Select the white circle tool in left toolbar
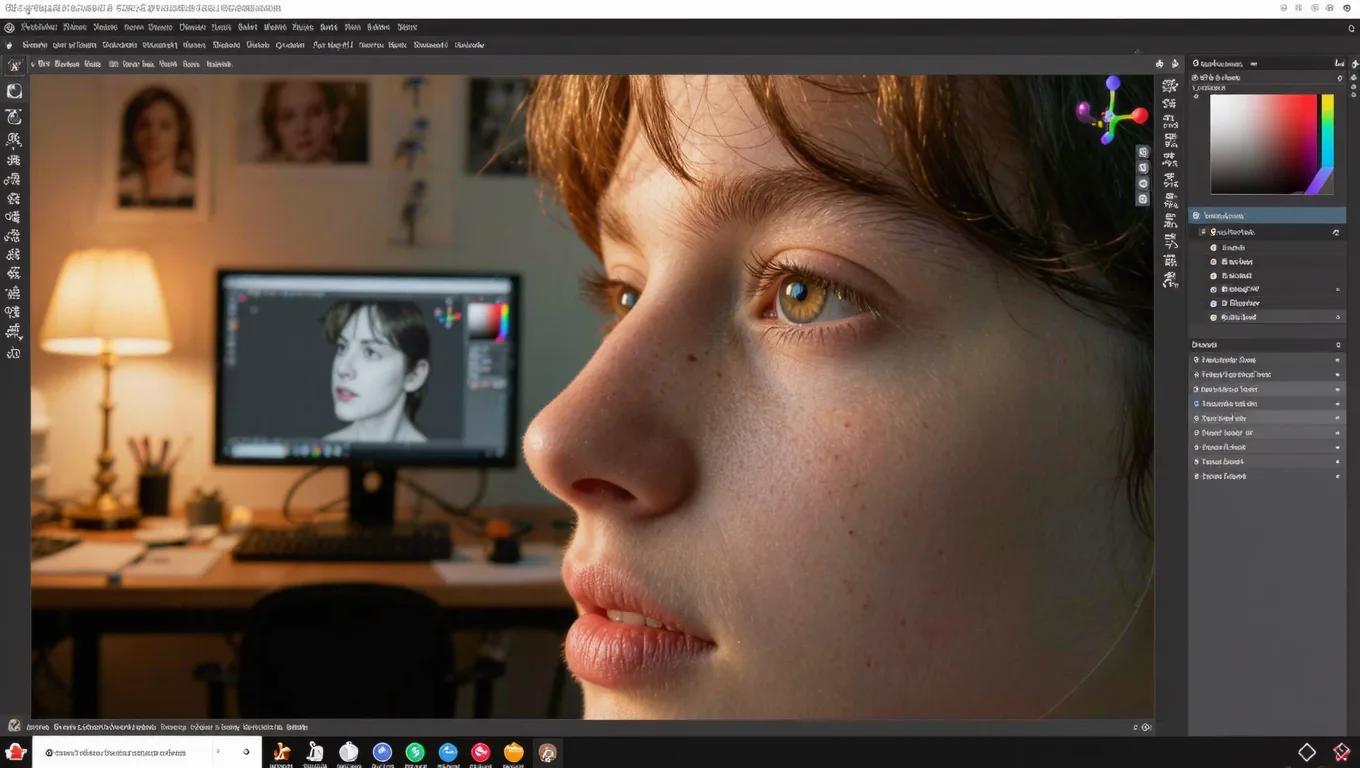 coord(14,91)
